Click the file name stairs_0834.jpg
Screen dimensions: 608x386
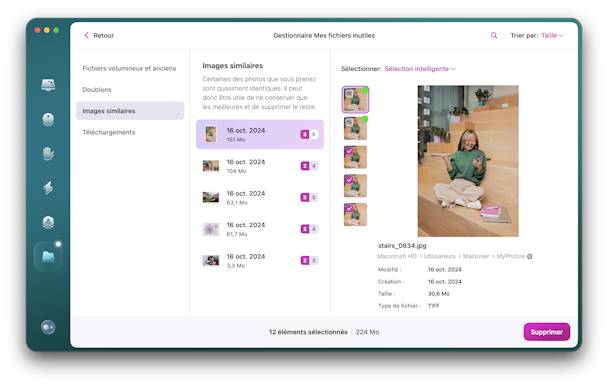402,246
